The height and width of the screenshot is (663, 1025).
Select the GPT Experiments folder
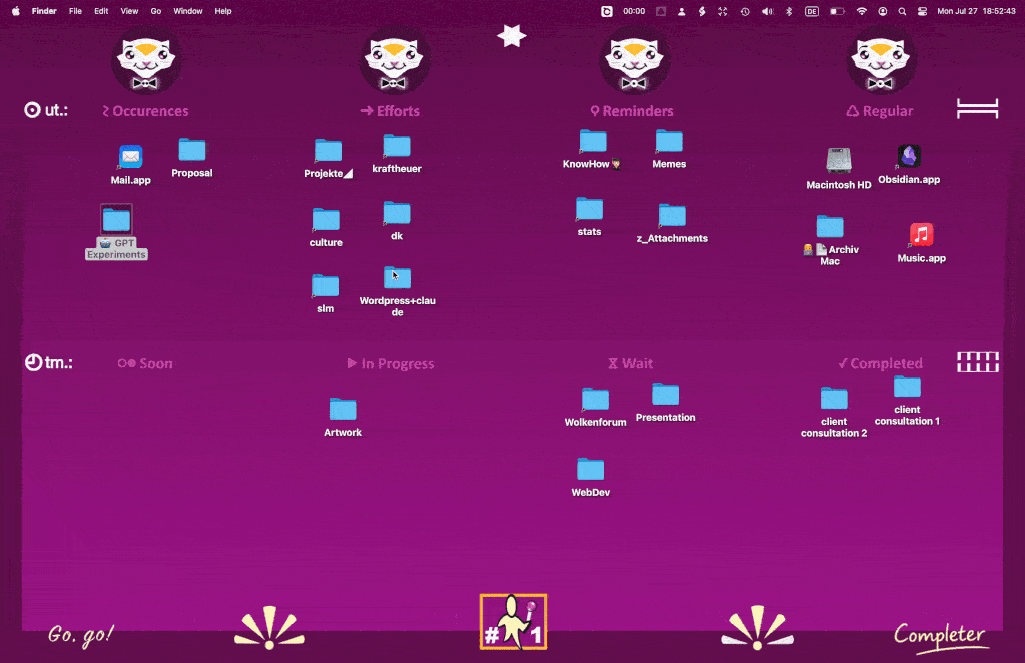116,220
